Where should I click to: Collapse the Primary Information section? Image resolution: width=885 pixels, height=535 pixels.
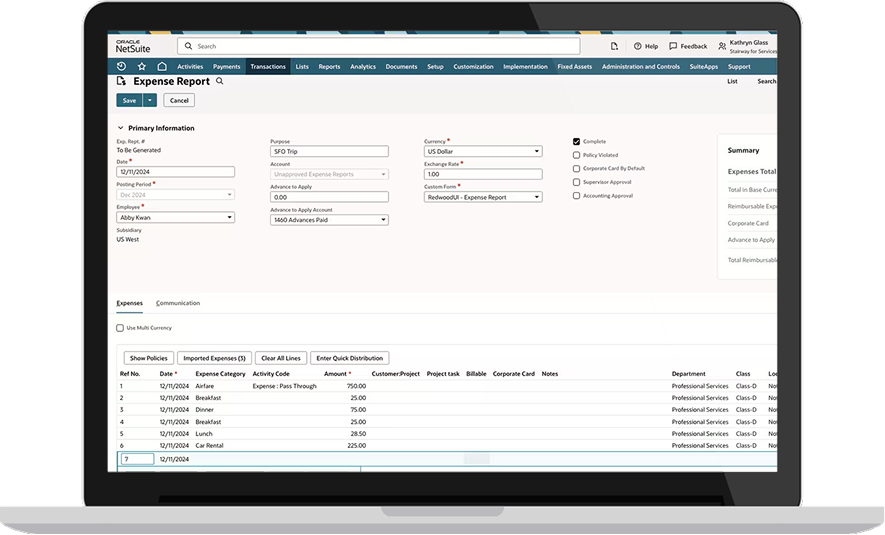[x=121, y=128]
